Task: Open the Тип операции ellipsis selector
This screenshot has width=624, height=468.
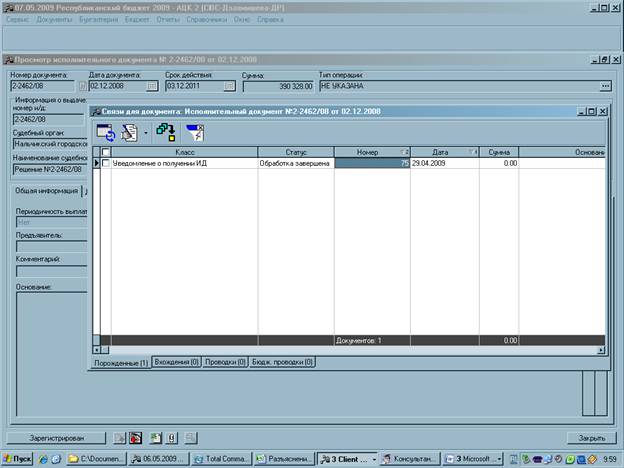Action: point(606,86)
